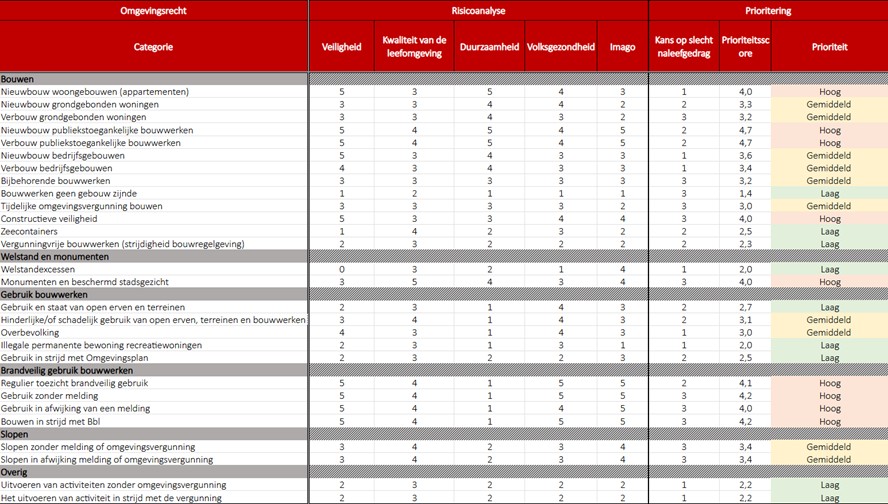Select Laag priority cell for Welstandexcessen

(829, 269)
